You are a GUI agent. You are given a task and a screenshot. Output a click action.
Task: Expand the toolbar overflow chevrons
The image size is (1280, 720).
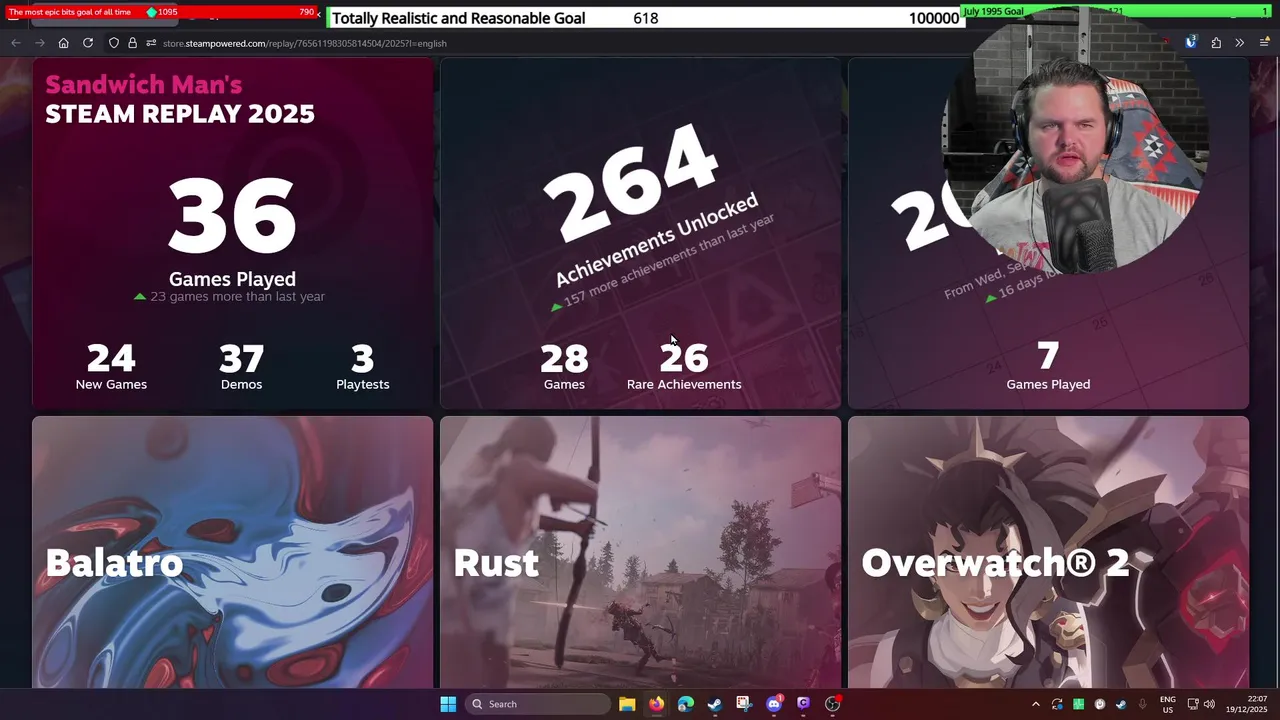pyautogui.click(x=1239, y=43)
